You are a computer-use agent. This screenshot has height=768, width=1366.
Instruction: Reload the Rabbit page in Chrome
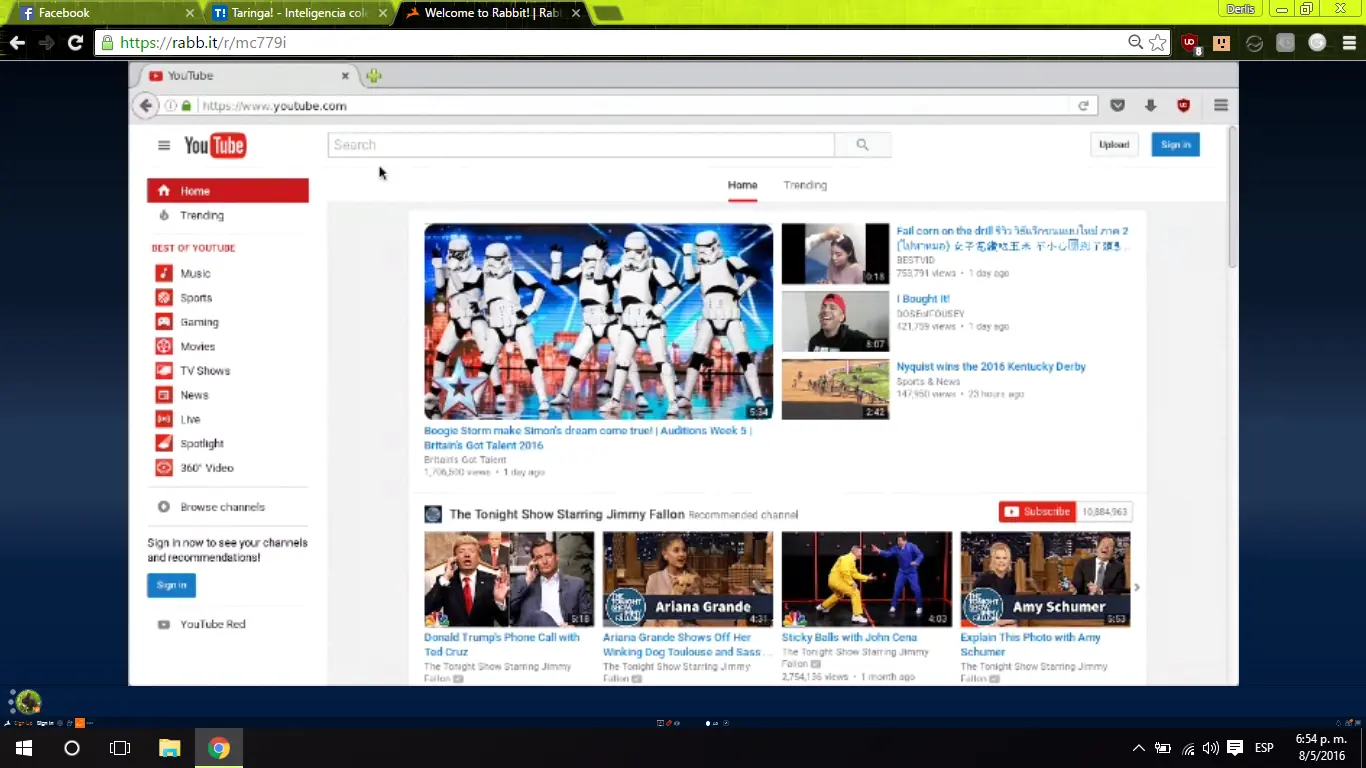[75, 43]
